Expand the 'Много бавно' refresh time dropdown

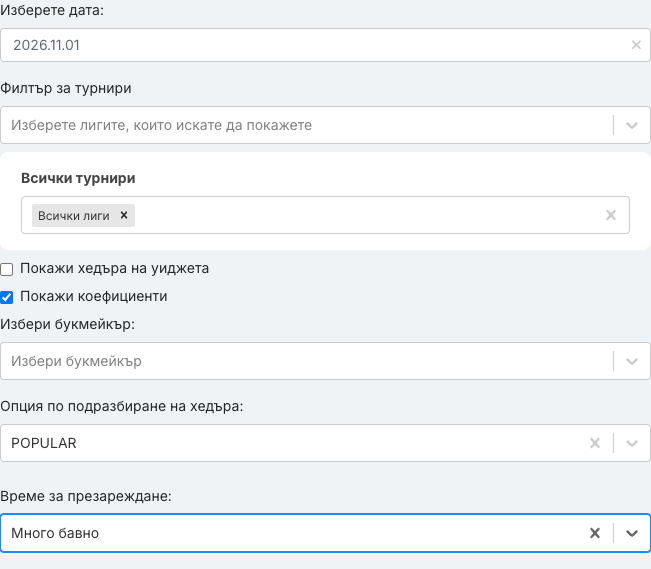(631, 533)
